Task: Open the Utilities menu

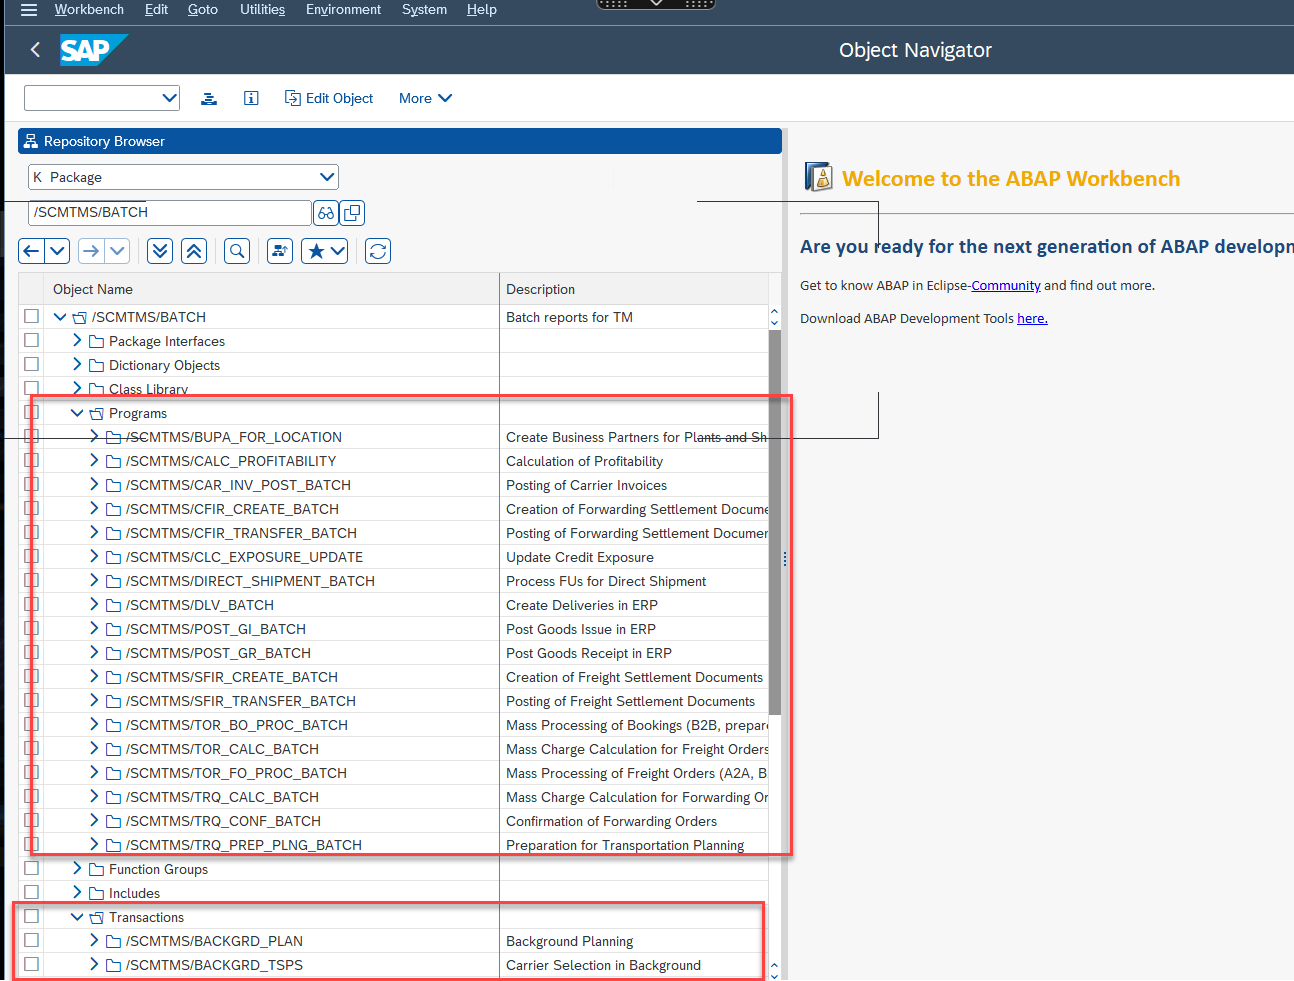Action: point(262,10)
